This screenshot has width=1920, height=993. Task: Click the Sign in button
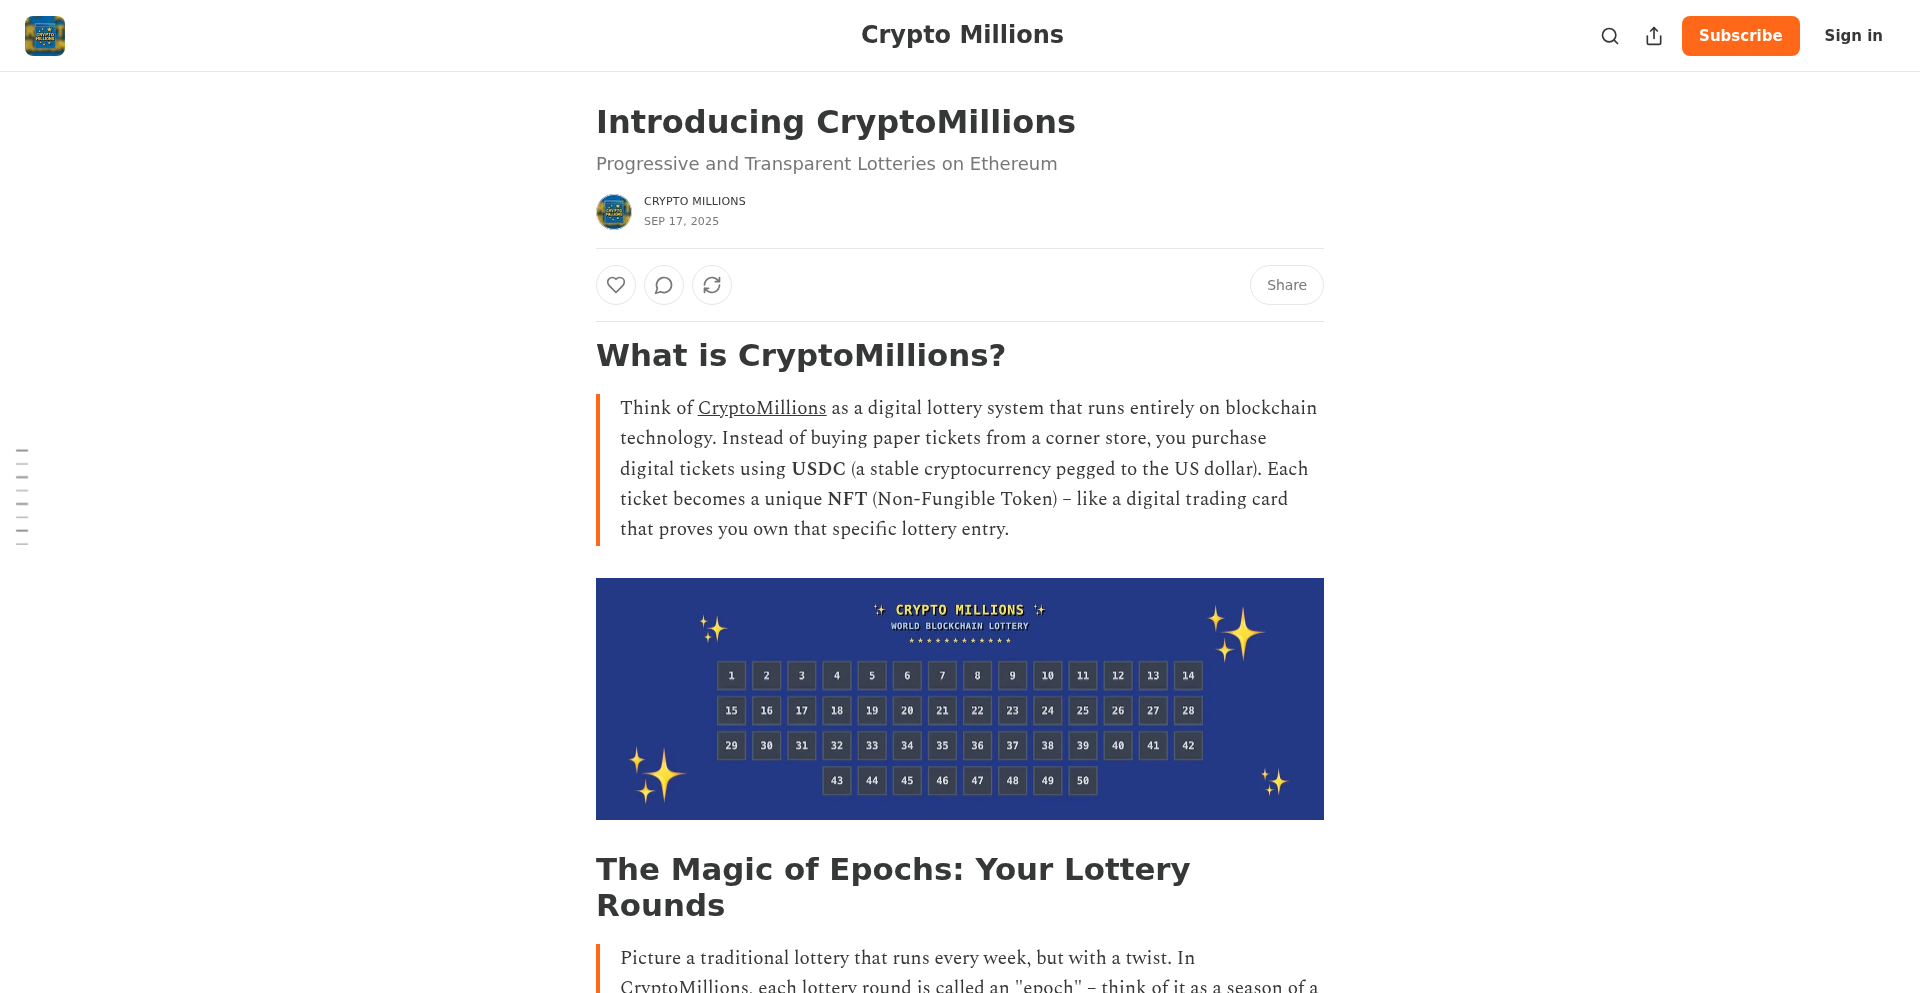tap(1853, 36)
